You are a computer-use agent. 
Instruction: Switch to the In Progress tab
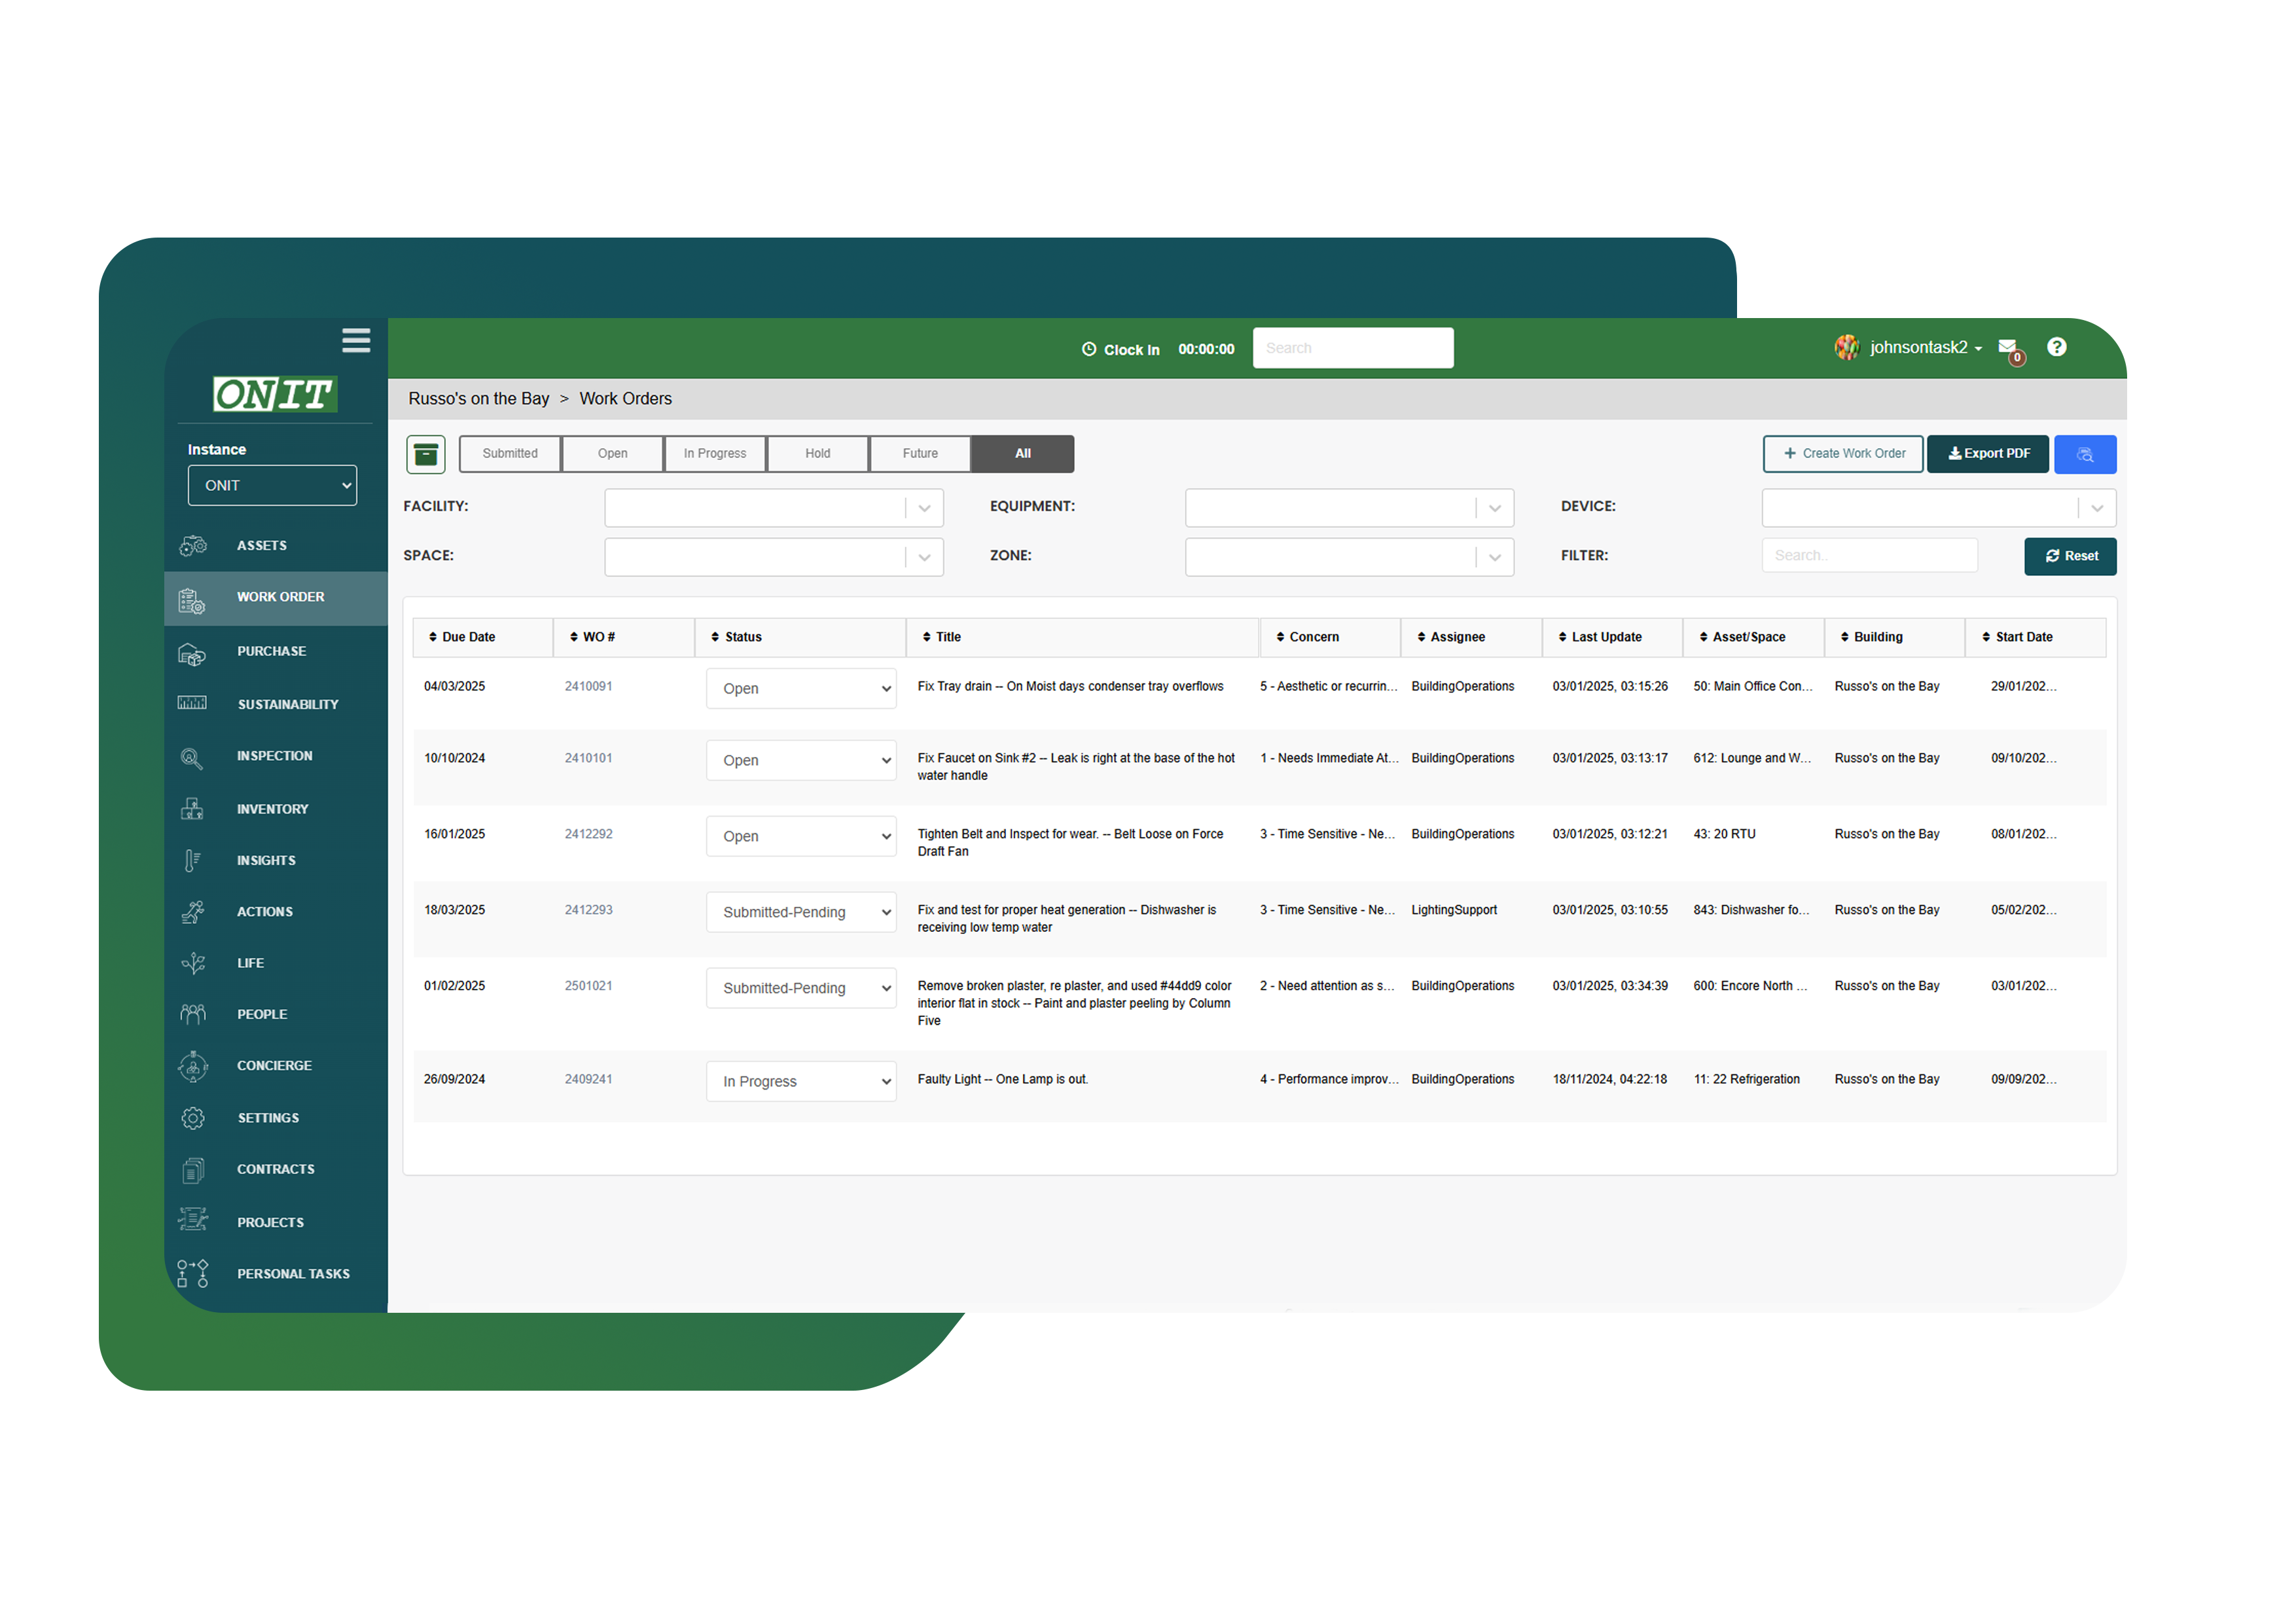714,454
